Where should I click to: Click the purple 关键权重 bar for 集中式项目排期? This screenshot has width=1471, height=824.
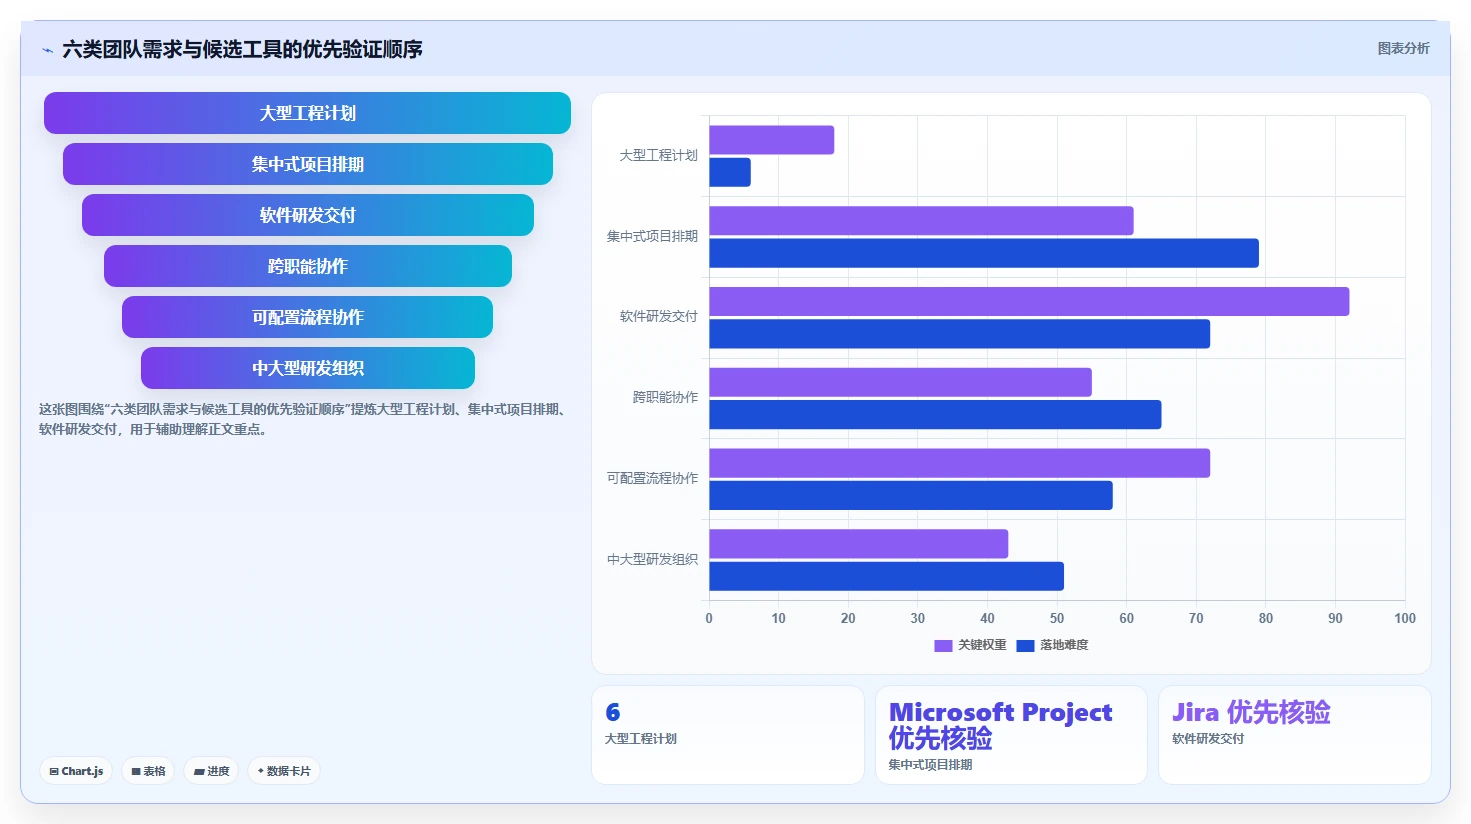point(921,221)
